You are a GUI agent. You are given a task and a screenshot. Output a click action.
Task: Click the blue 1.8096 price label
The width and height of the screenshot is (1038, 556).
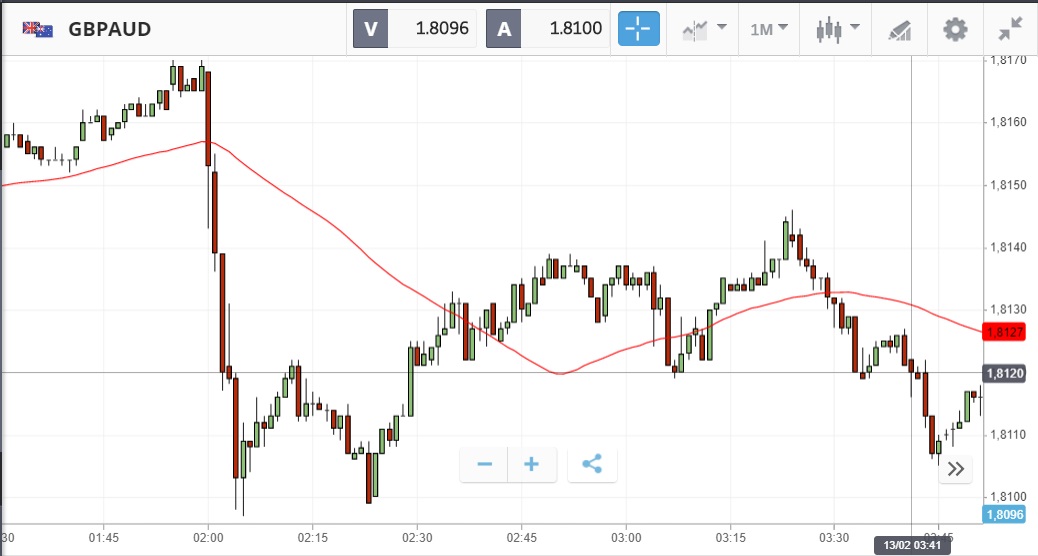[x=1003, y=515]
